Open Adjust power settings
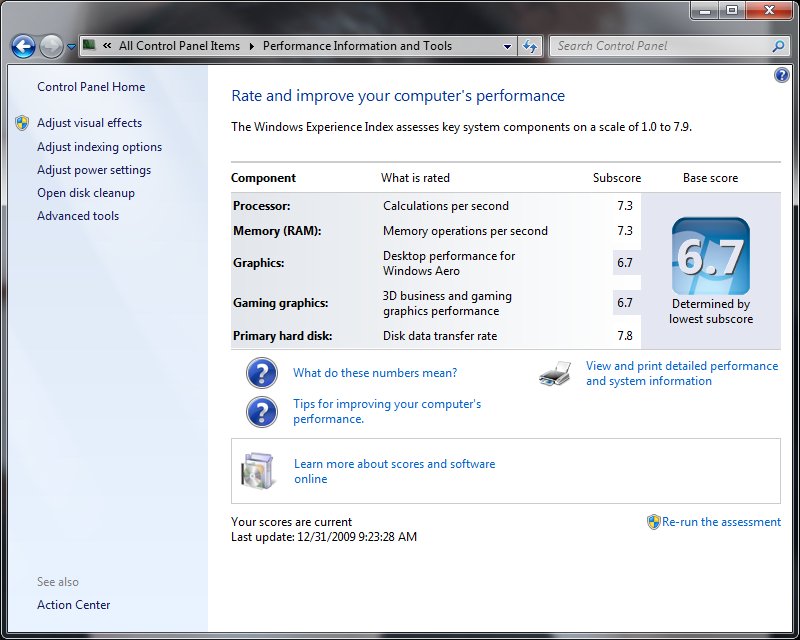 pyautogui.click(x=94, y=170)
